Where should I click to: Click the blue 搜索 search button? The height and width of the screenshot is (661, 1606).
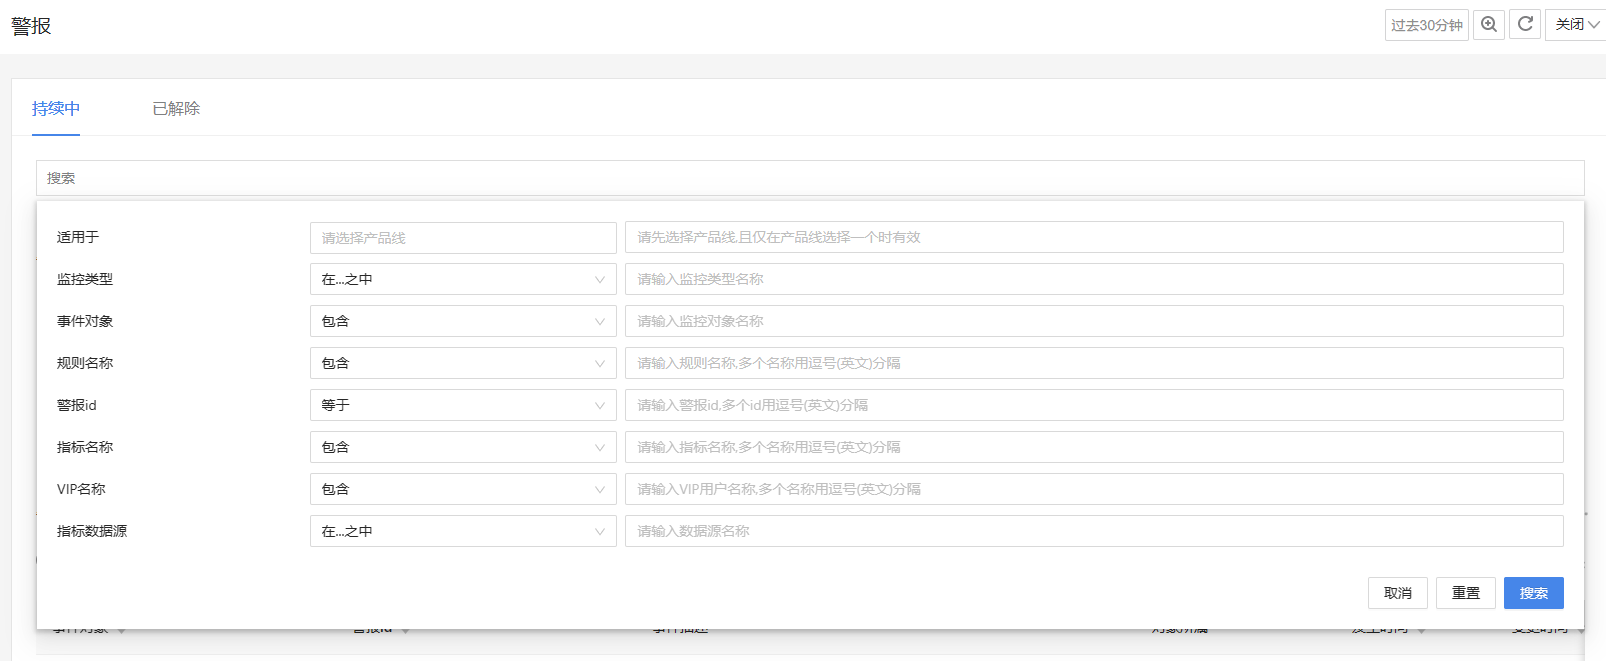click(x=1533, y=593)
